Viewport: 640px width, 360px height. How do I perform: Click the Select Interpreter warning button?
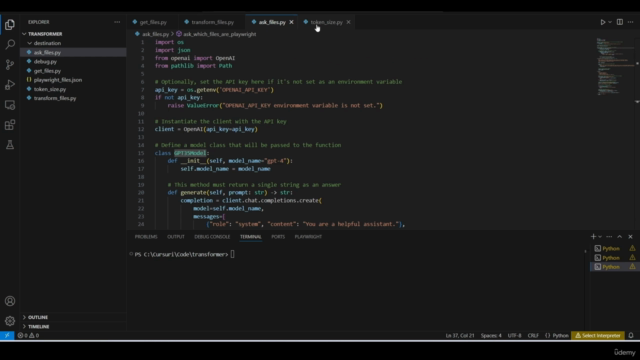pyautogui.click(x=598, y=336)
